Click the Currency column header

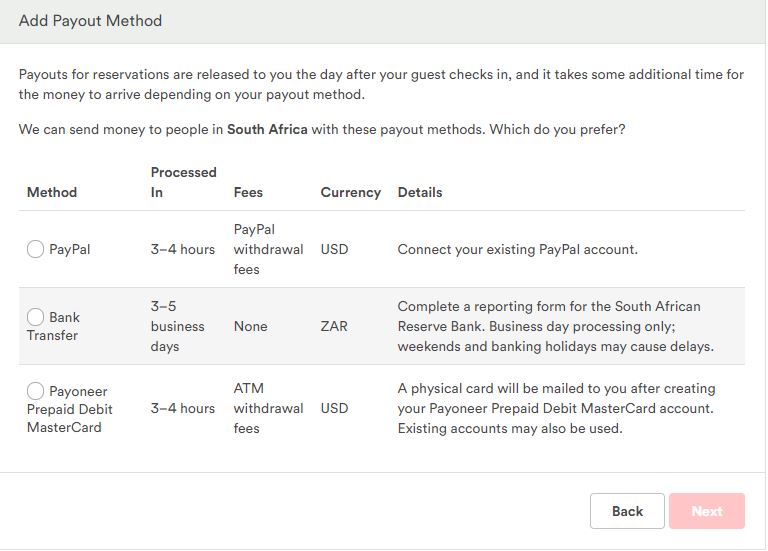350,192
